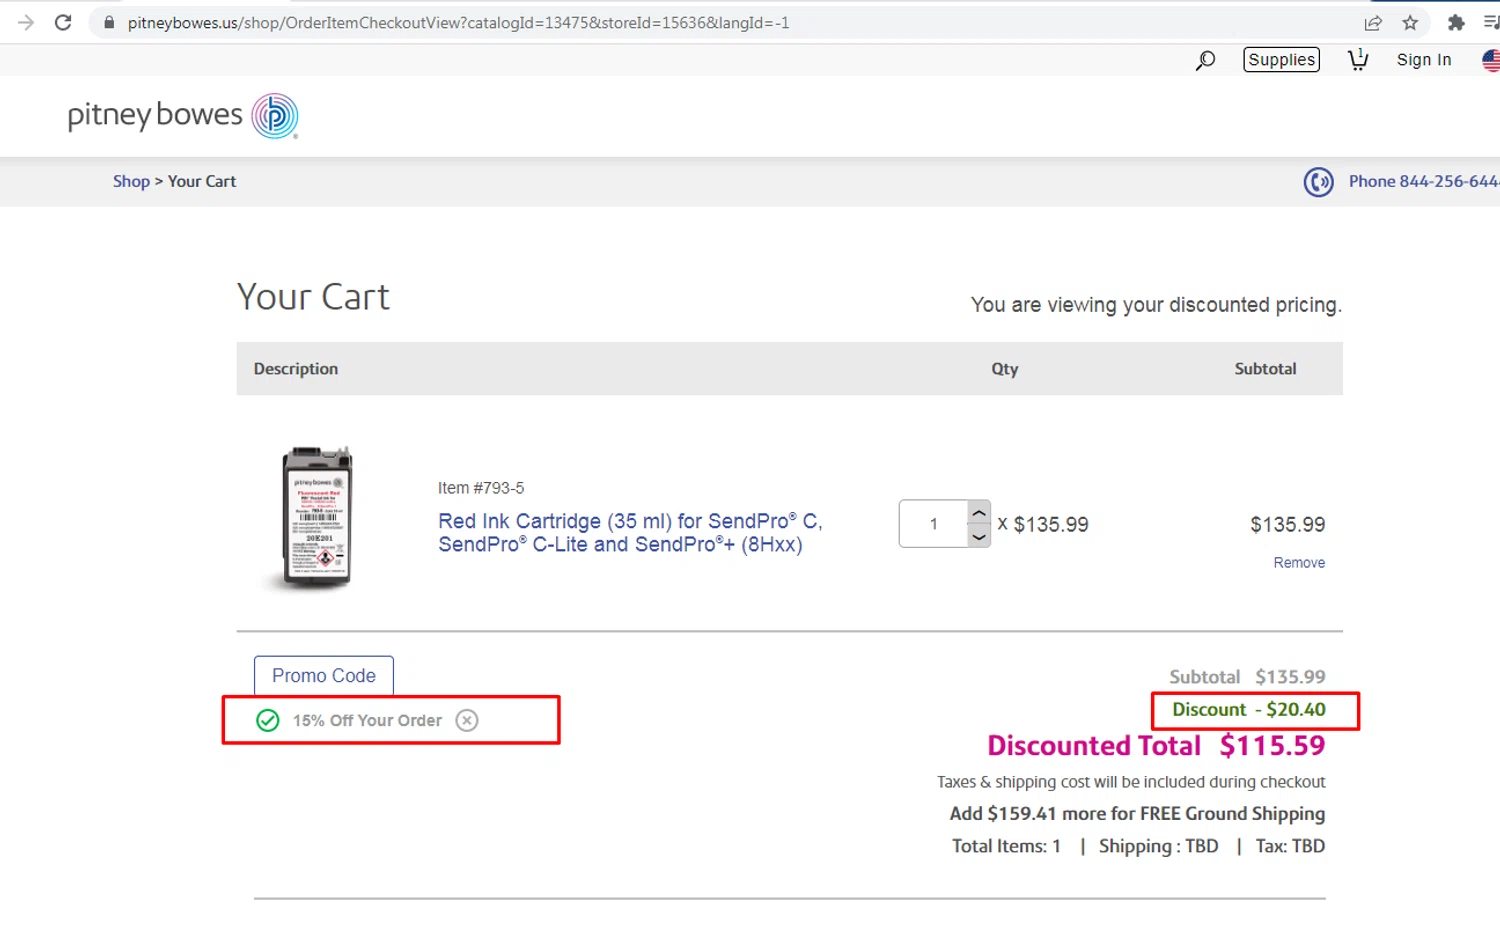Click the 'Tax: TBD' text

pyautogui.click(x=1290, y=846)
